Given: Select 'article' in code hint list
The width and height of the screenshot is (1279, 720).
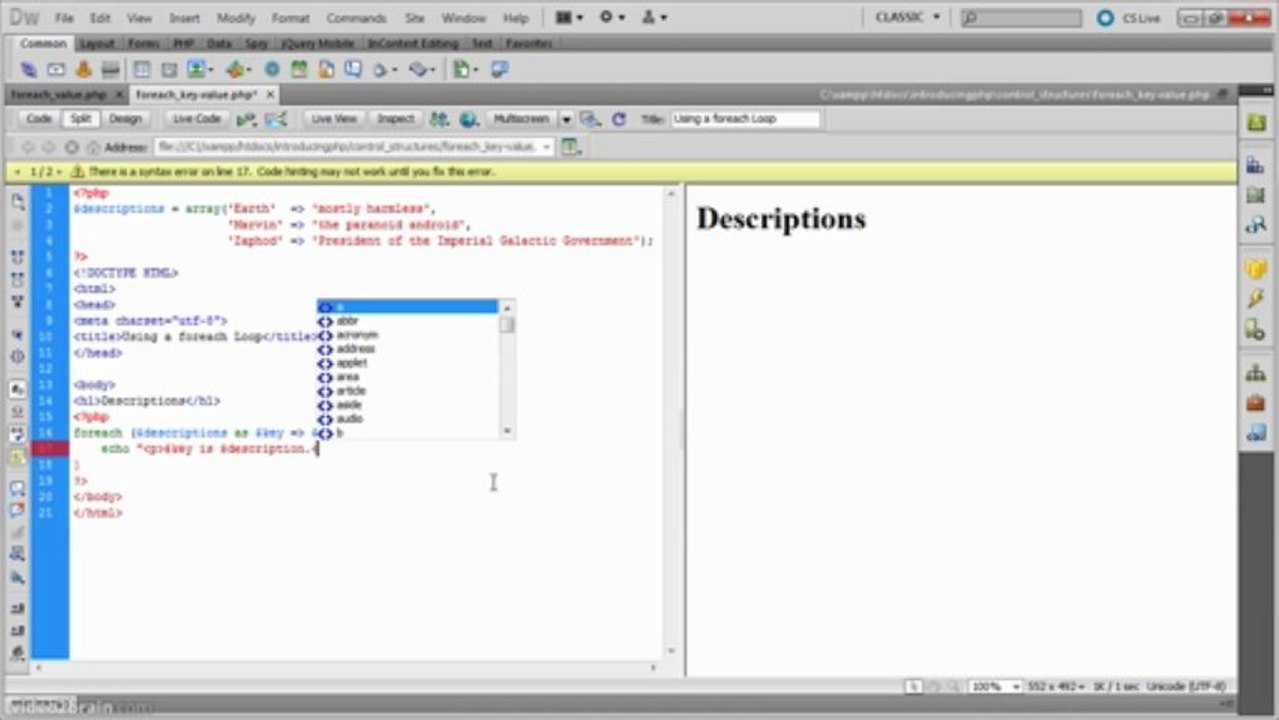Looking at the screenshot, I should pyautogui.click(x=350, y=391).
